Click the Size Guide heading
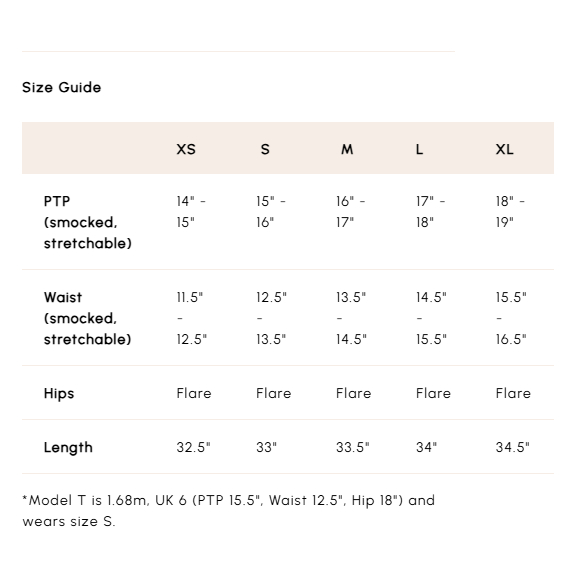This screenshot has width=579, height=579. click(x=61, y=88)
